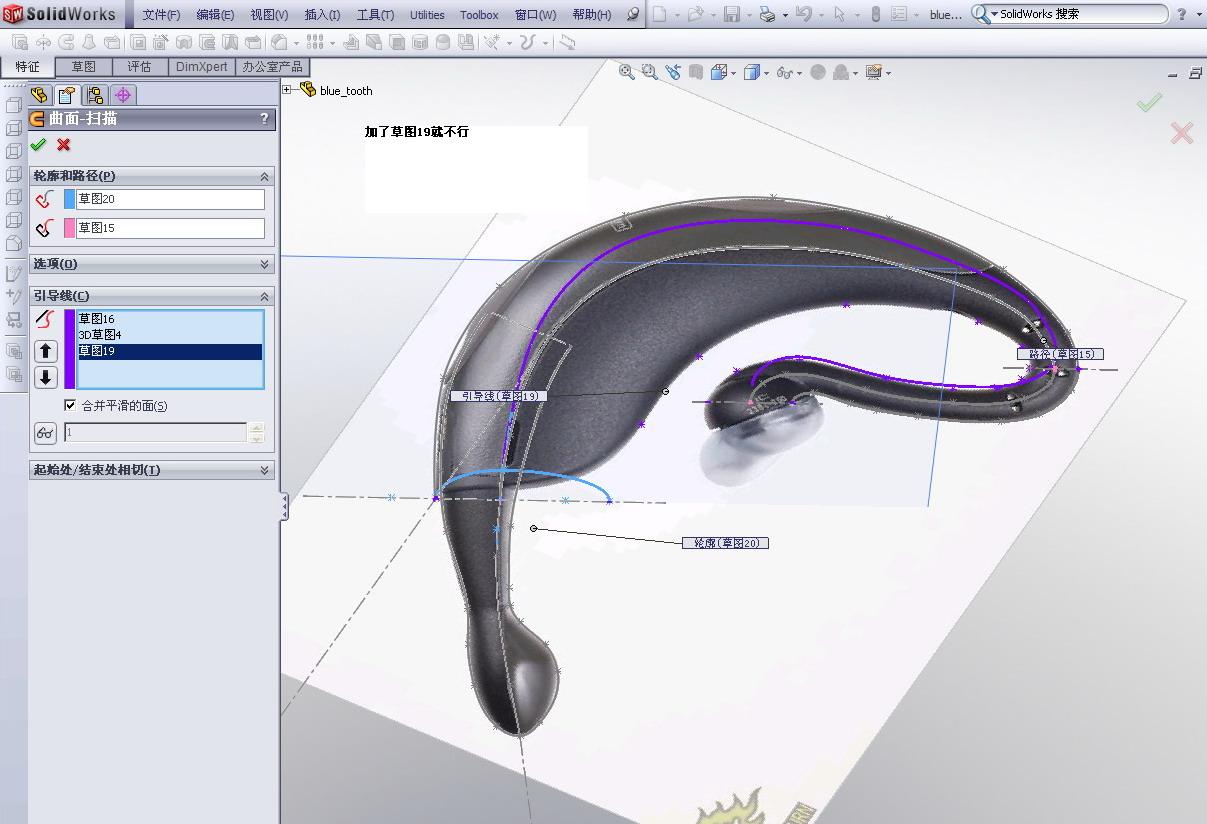Click Zoom to Area magnifier icon
Viewport: 1207px width, 824px height.
pos(650,72)
